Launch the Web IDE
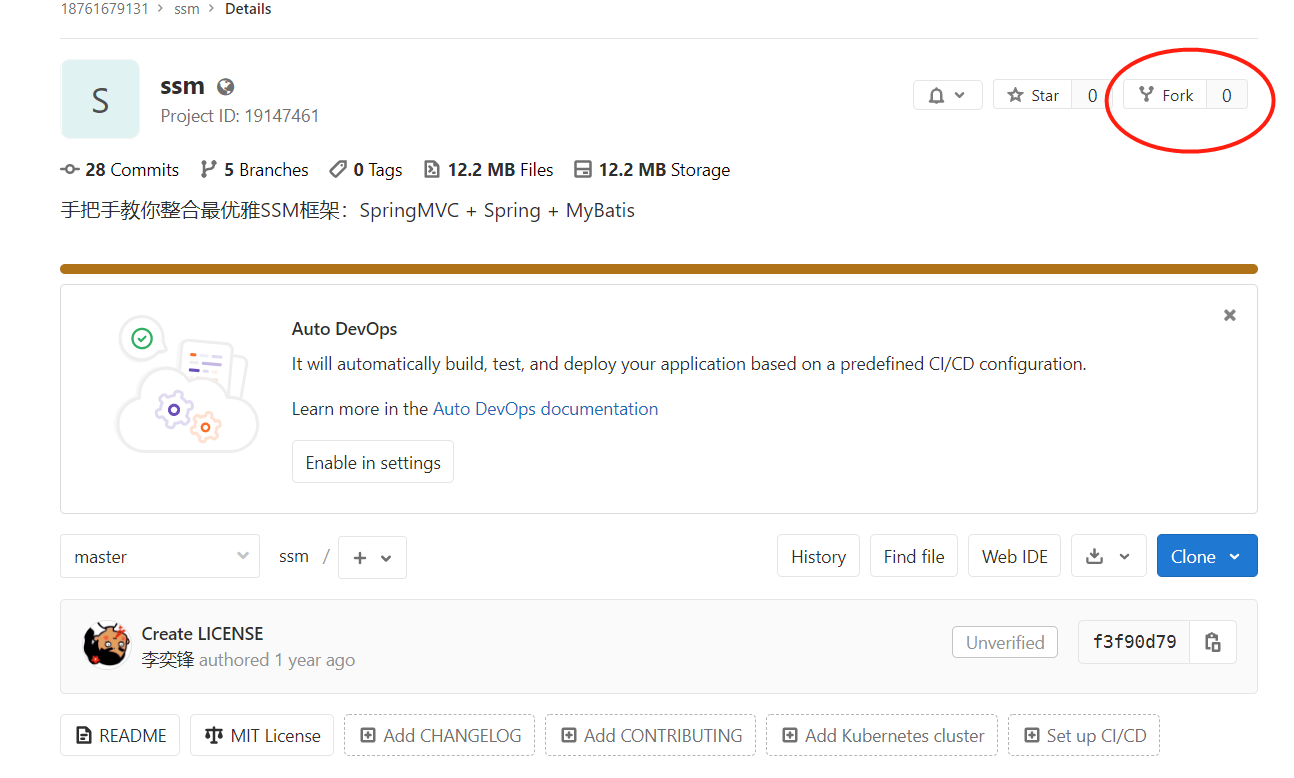 [x=1015, y=556]
